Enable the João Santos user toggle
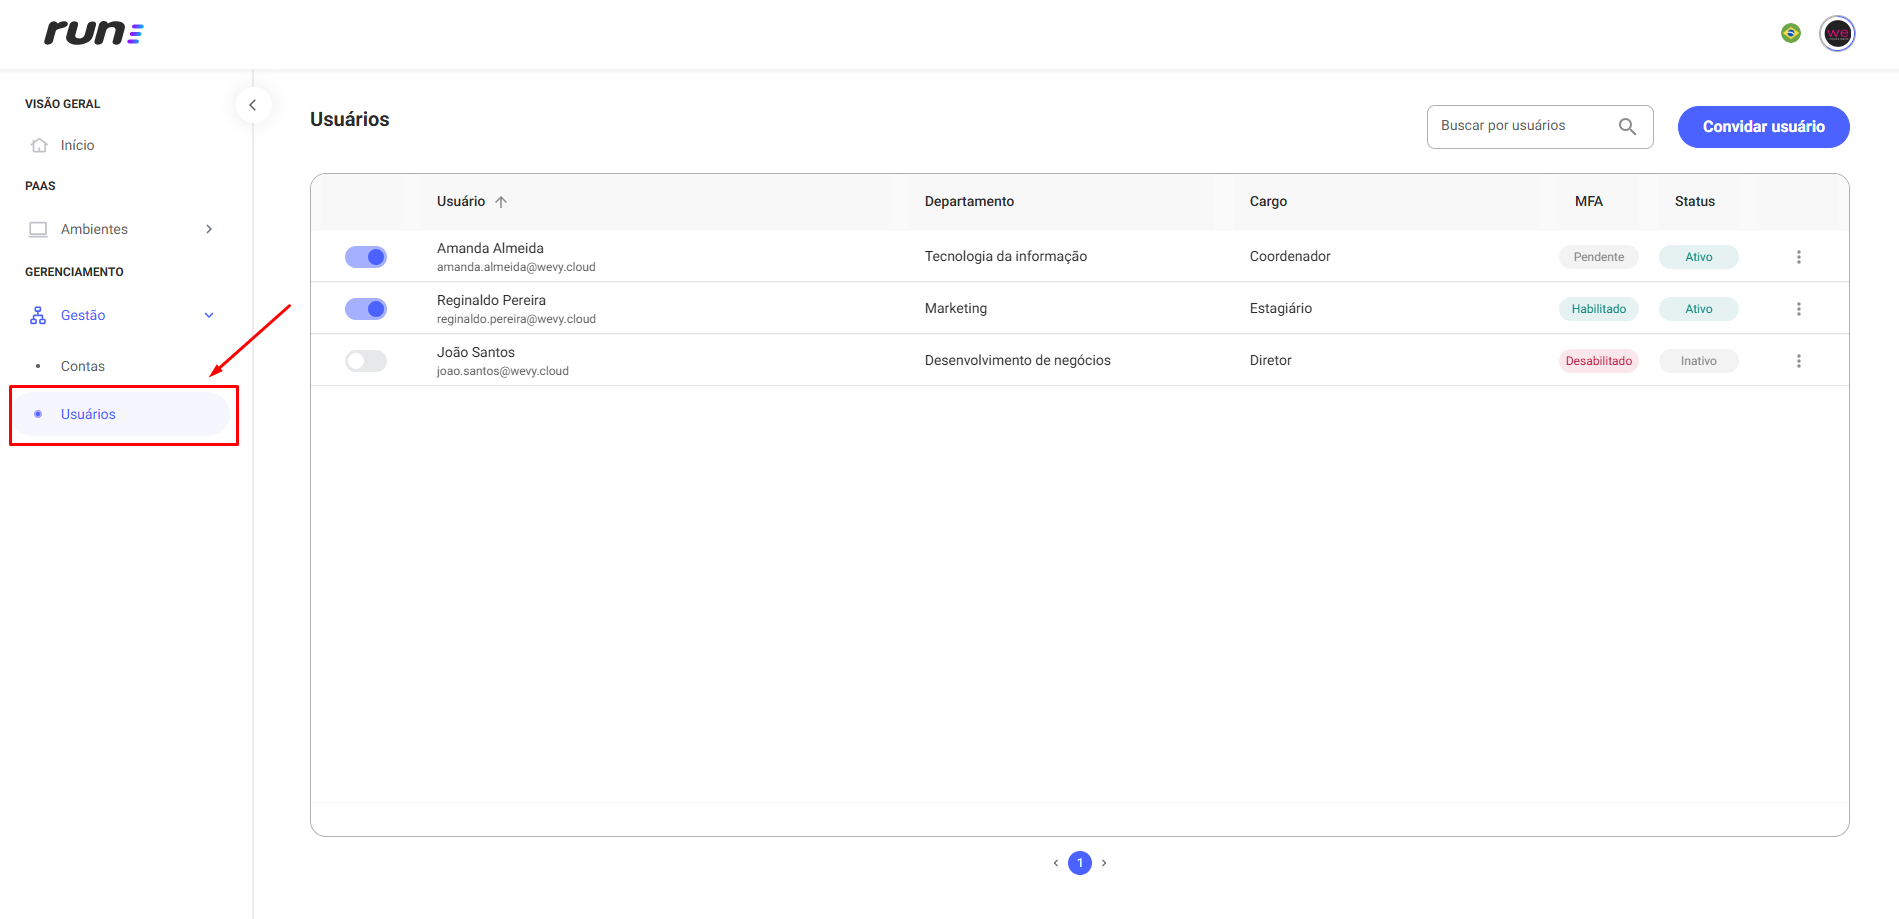 click(x=366, y=361)
